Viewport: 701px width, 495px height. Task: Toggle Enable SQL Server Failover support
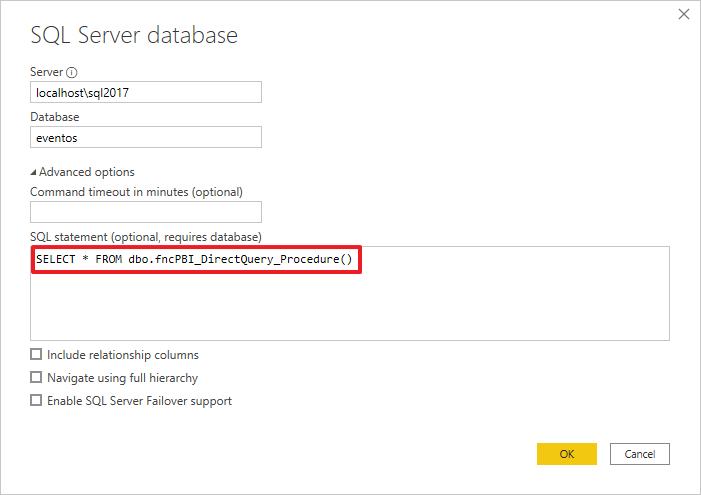pos(36,400)
